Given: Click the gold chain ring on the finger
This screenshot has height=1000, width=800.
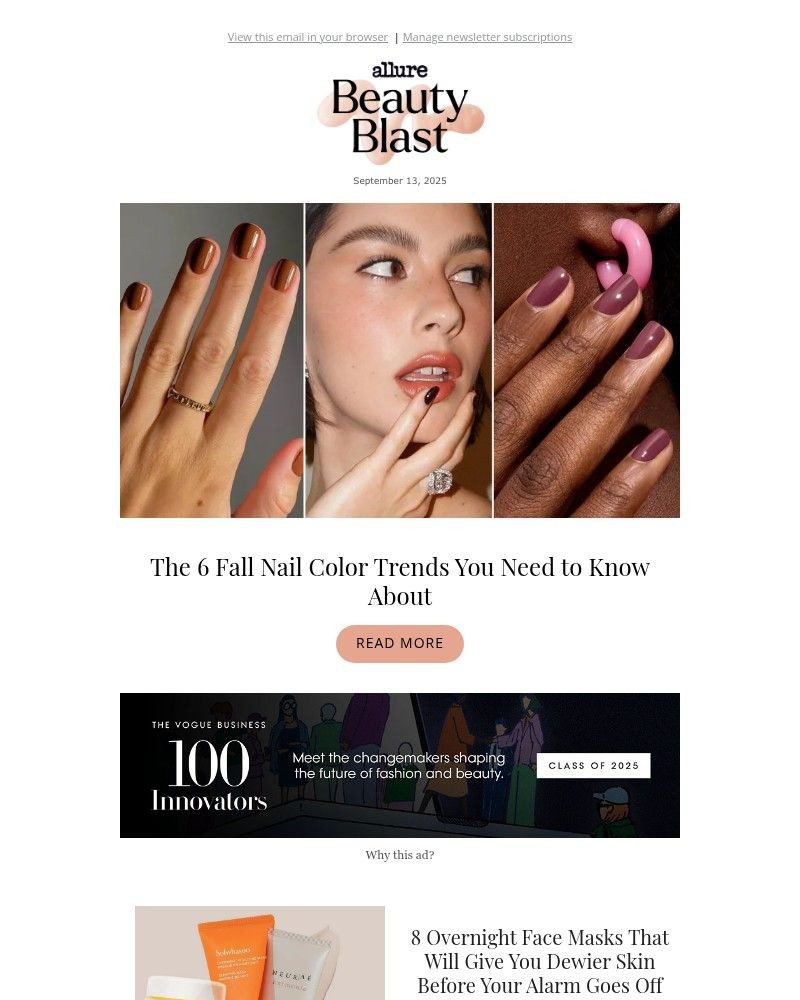Looking at the screenshot, I should coord(190,400).
